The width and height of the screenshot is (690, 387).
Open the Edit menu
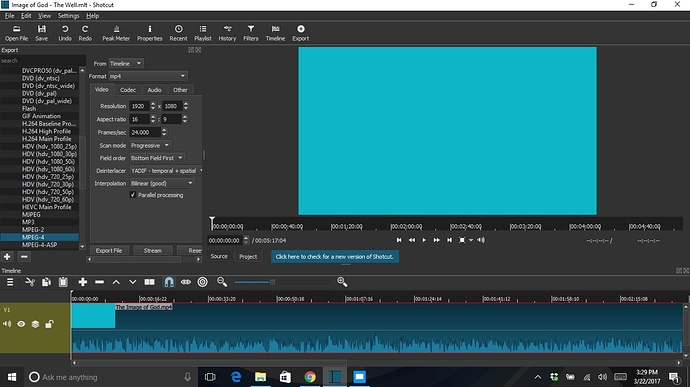(x=26, y=16)
